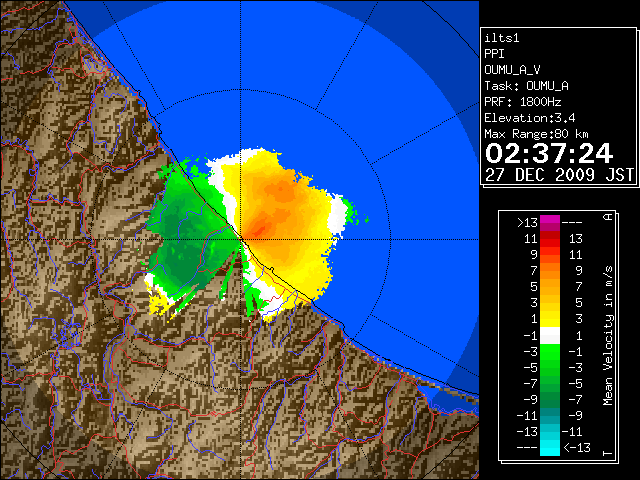Pick the white zero-velocity band on the scale
This screenshot has height=480, width=640.
[x=550, y=335]
